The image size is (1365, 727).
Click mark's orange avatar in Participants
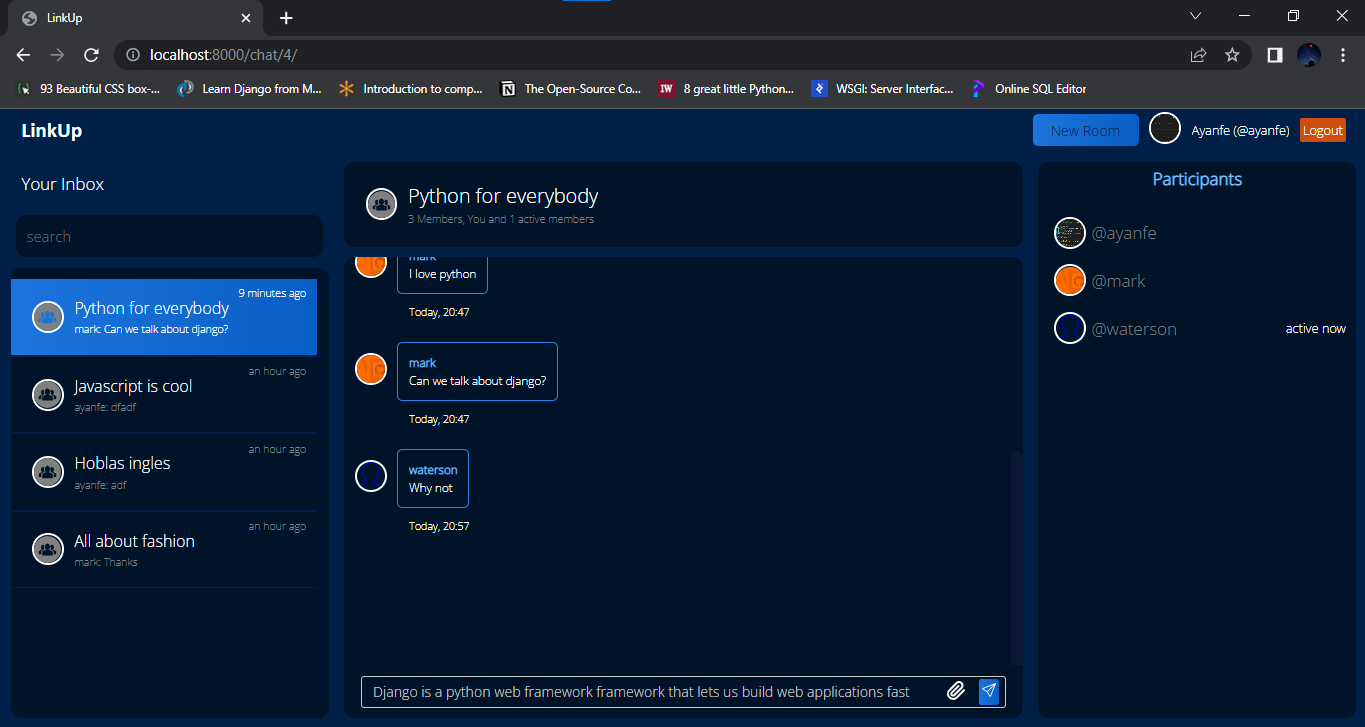click(x=1070, y=281)
